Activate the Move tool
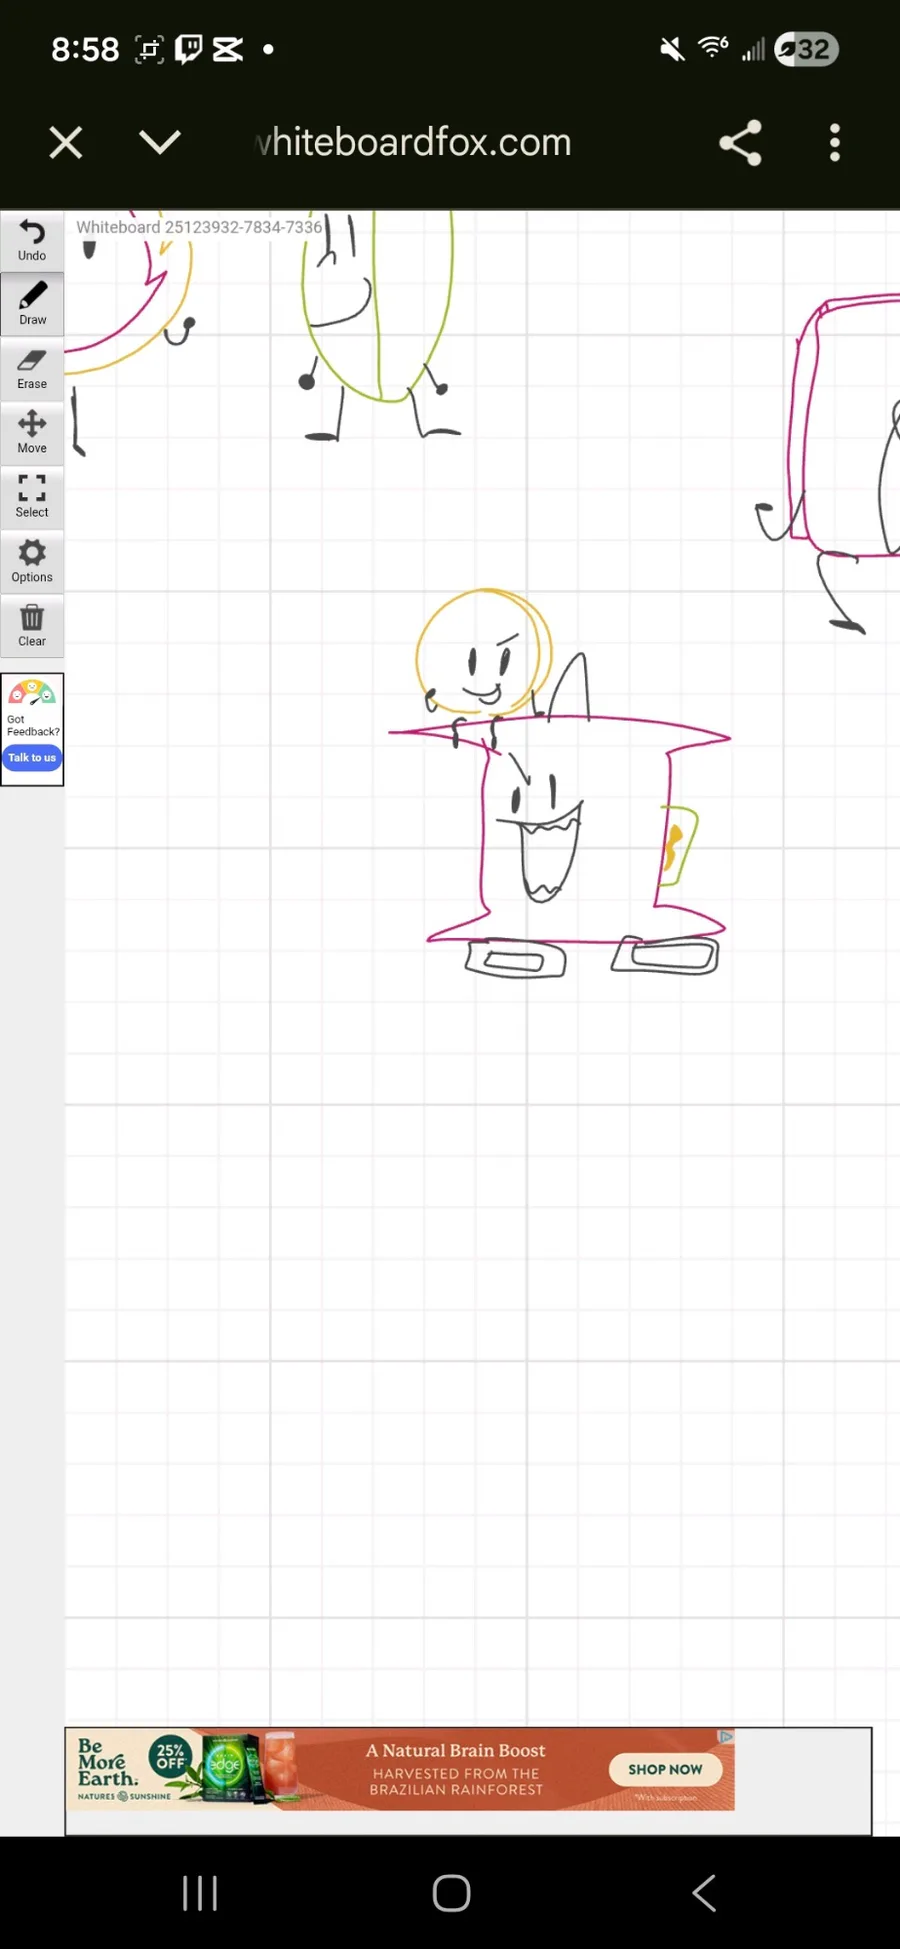The height and width of the screenshot is (1949, 900). click(32, 433)
